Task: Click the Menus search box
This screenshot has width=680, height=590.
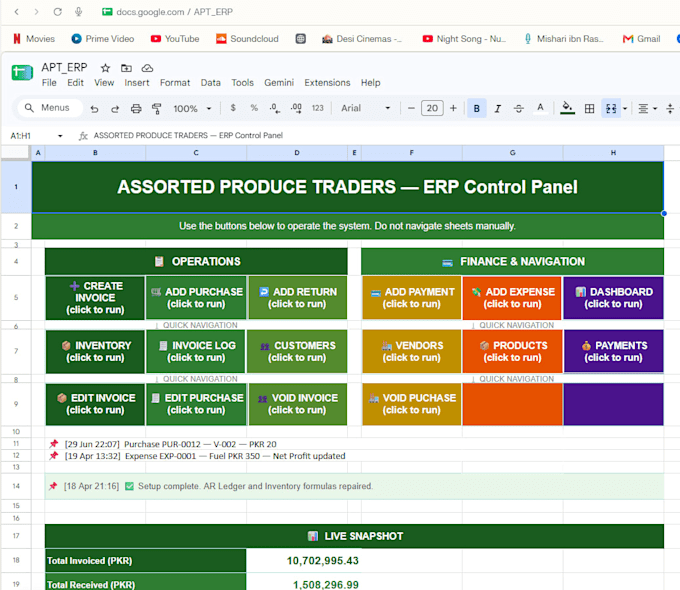Action: 50,108
